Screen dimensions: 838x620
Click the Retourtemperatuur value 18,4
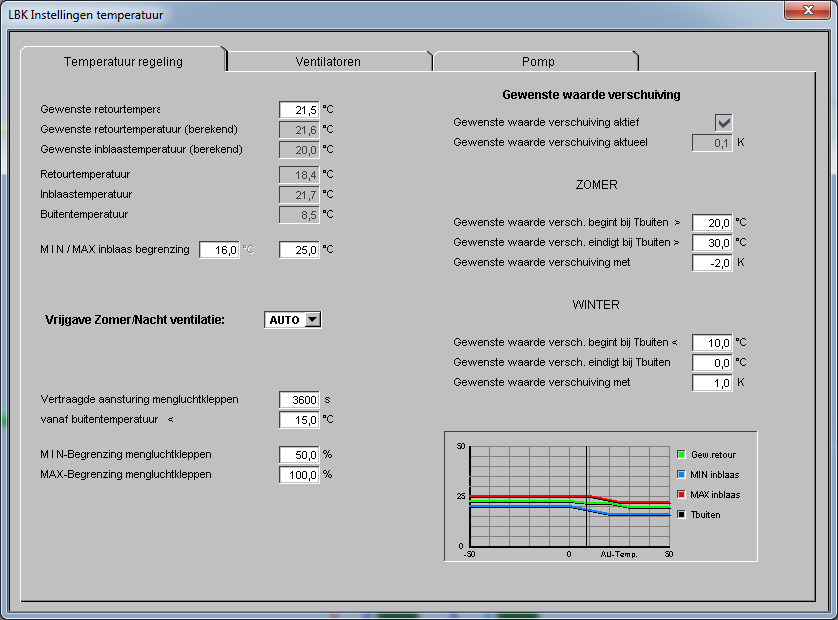tap(299, 175)
